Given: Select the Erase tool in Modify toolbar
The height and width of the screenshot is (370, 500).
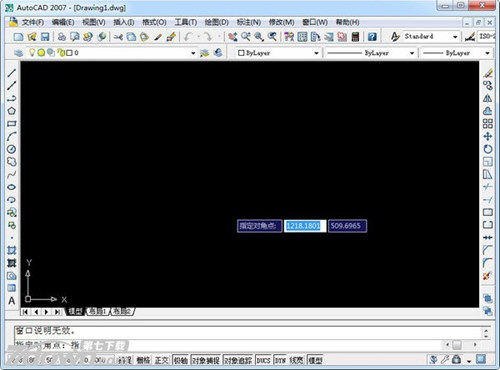Looking at the screenshot, I should (488, 73).
